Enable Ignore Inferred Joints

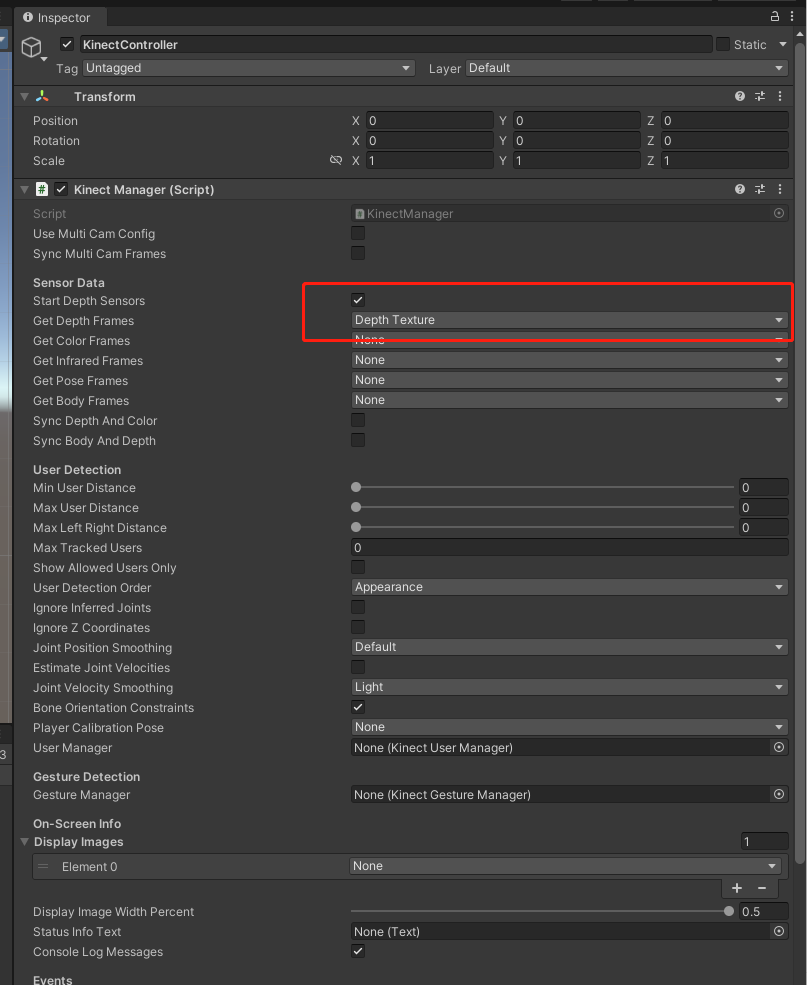pos(358,607)
